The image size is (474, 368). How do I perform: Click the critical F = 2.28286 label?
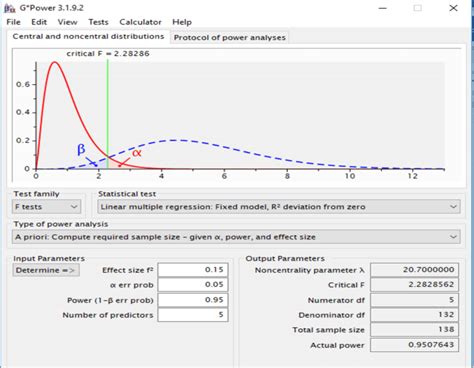(108, 54)
